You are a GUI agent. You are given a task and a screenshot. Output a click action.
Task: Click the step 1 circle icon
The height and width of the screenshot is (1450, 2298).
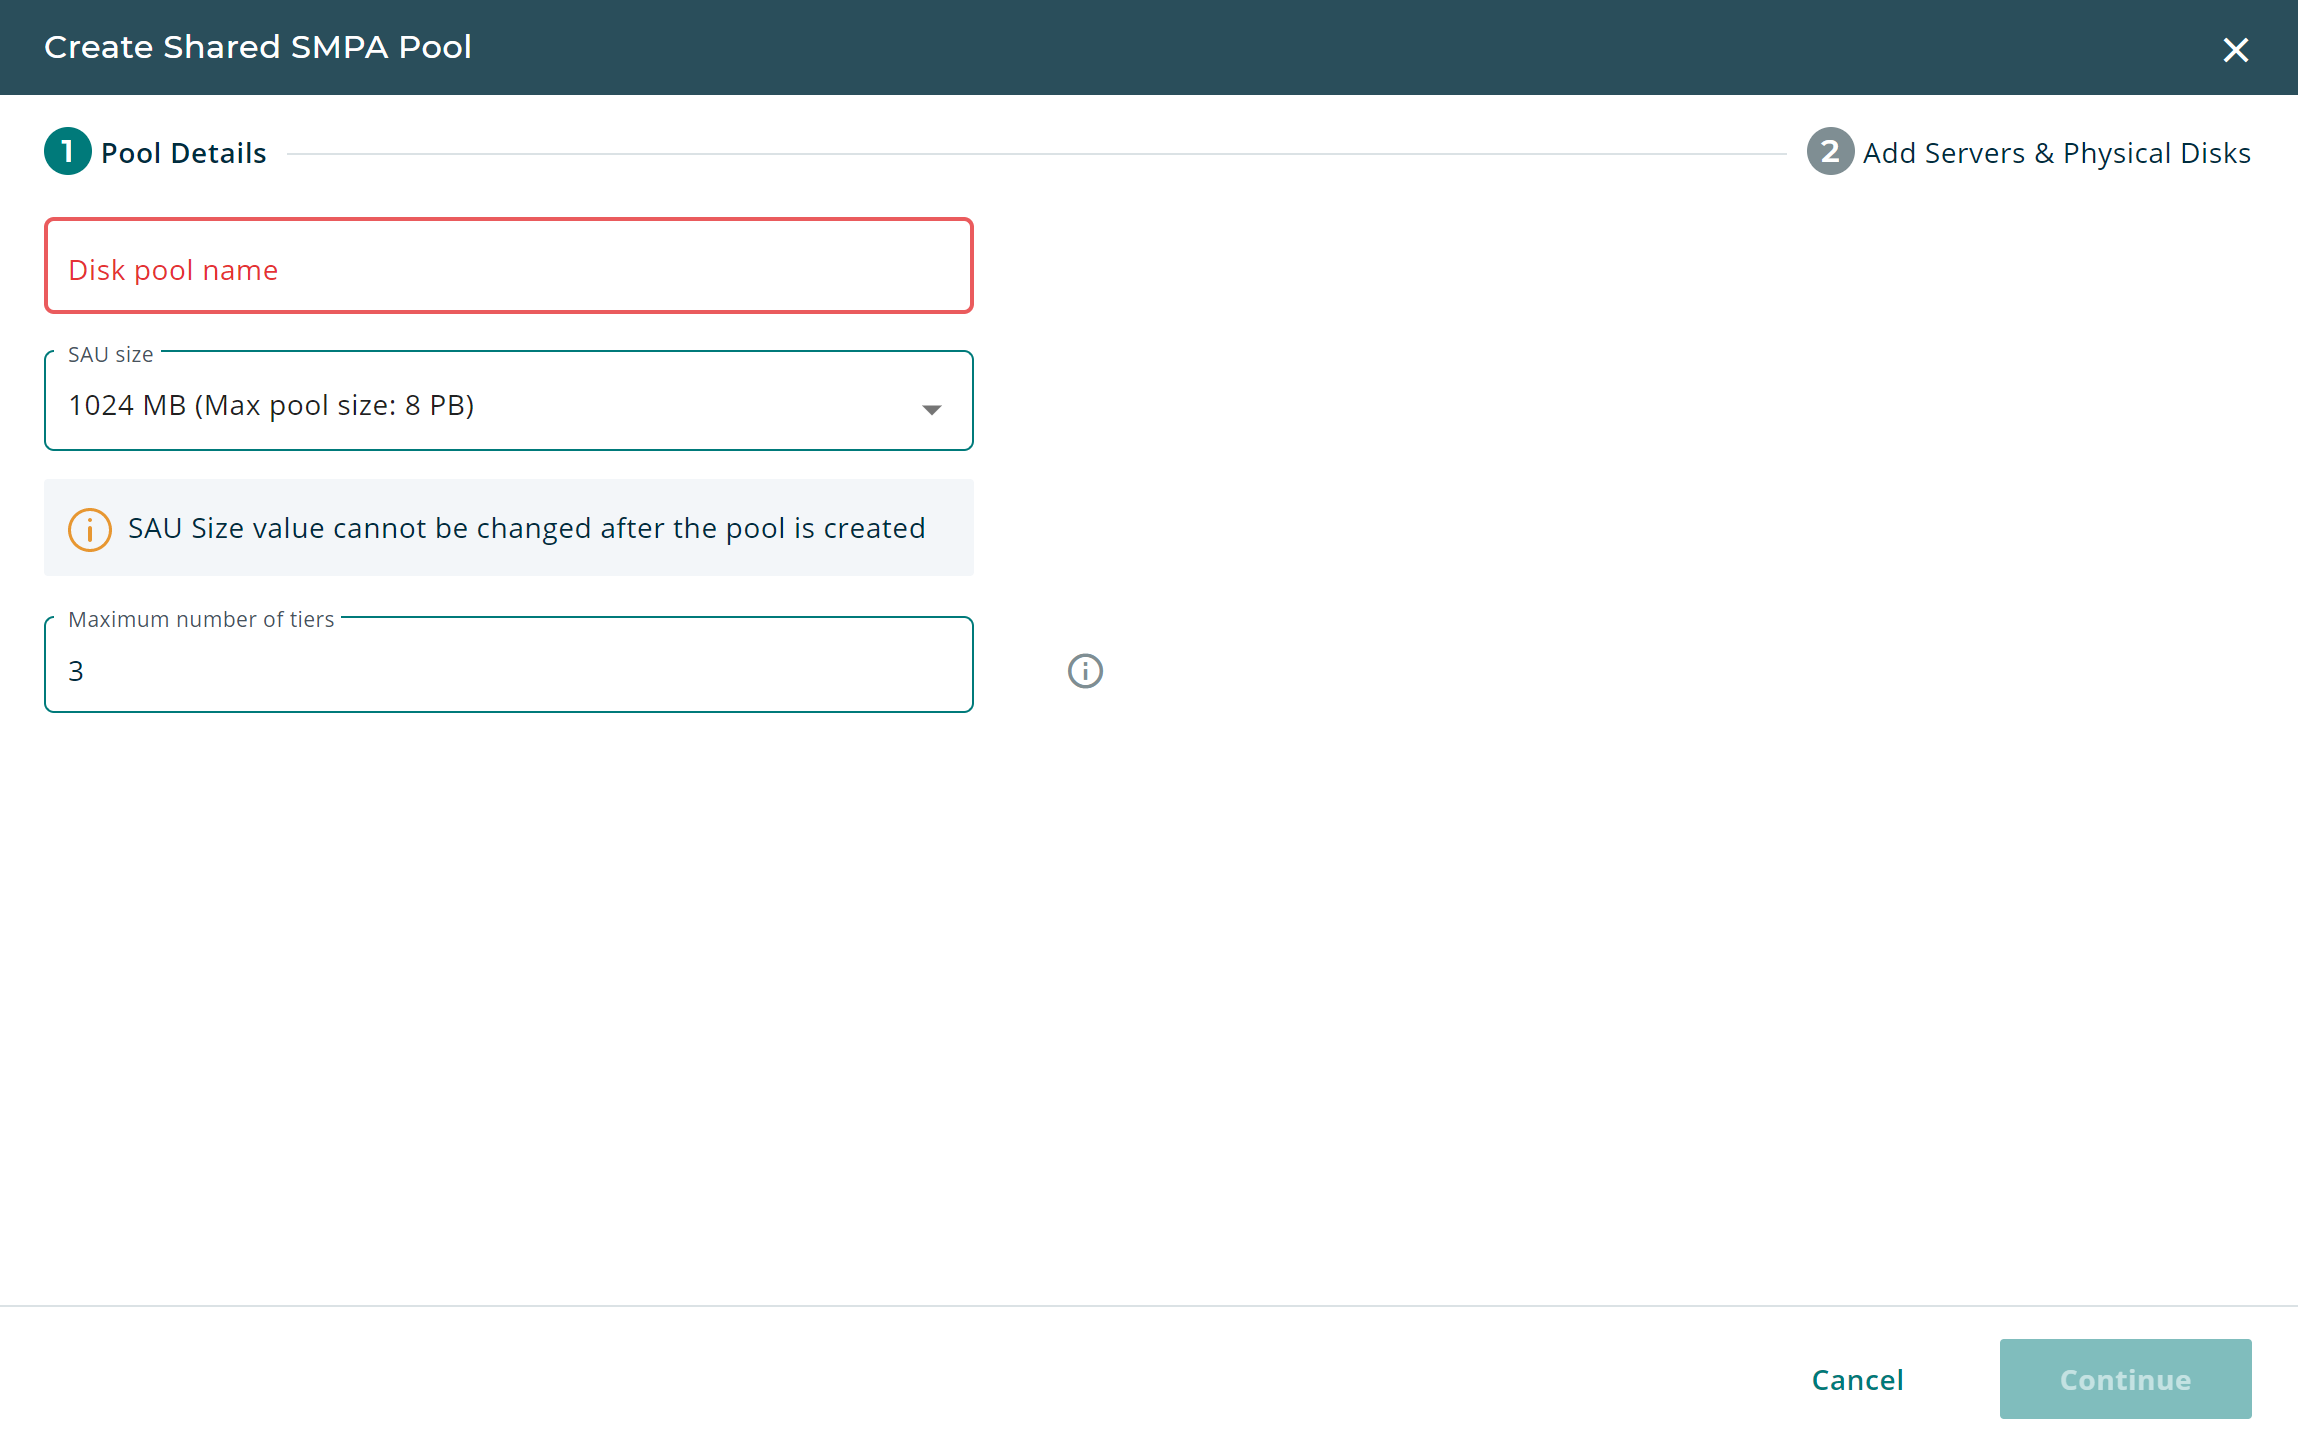point(68,152)
